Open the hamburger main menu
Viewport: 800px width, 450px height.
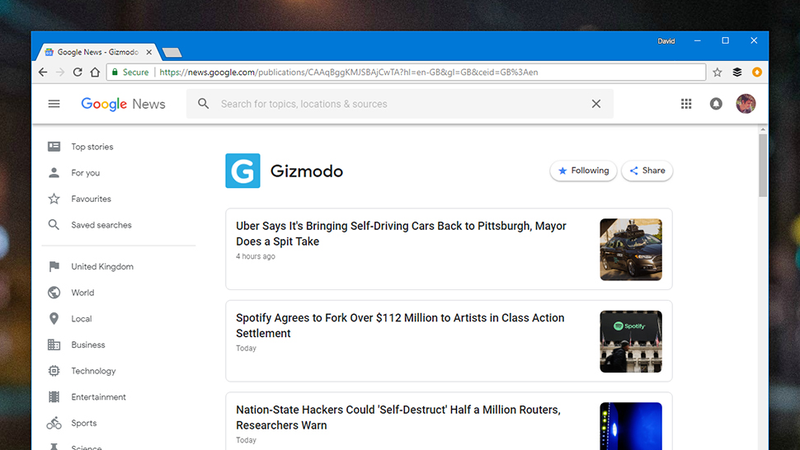(x=54, y=104)
